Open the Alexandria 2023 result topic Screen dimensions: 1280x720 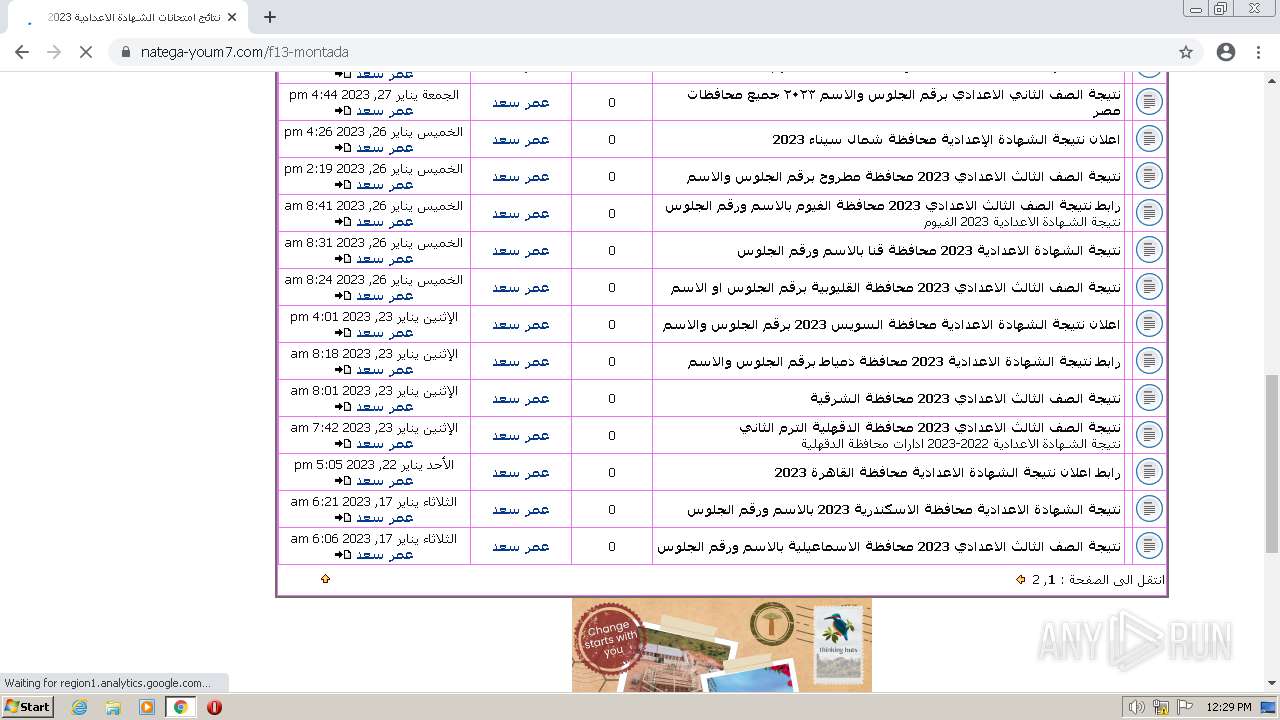[904, 509]
